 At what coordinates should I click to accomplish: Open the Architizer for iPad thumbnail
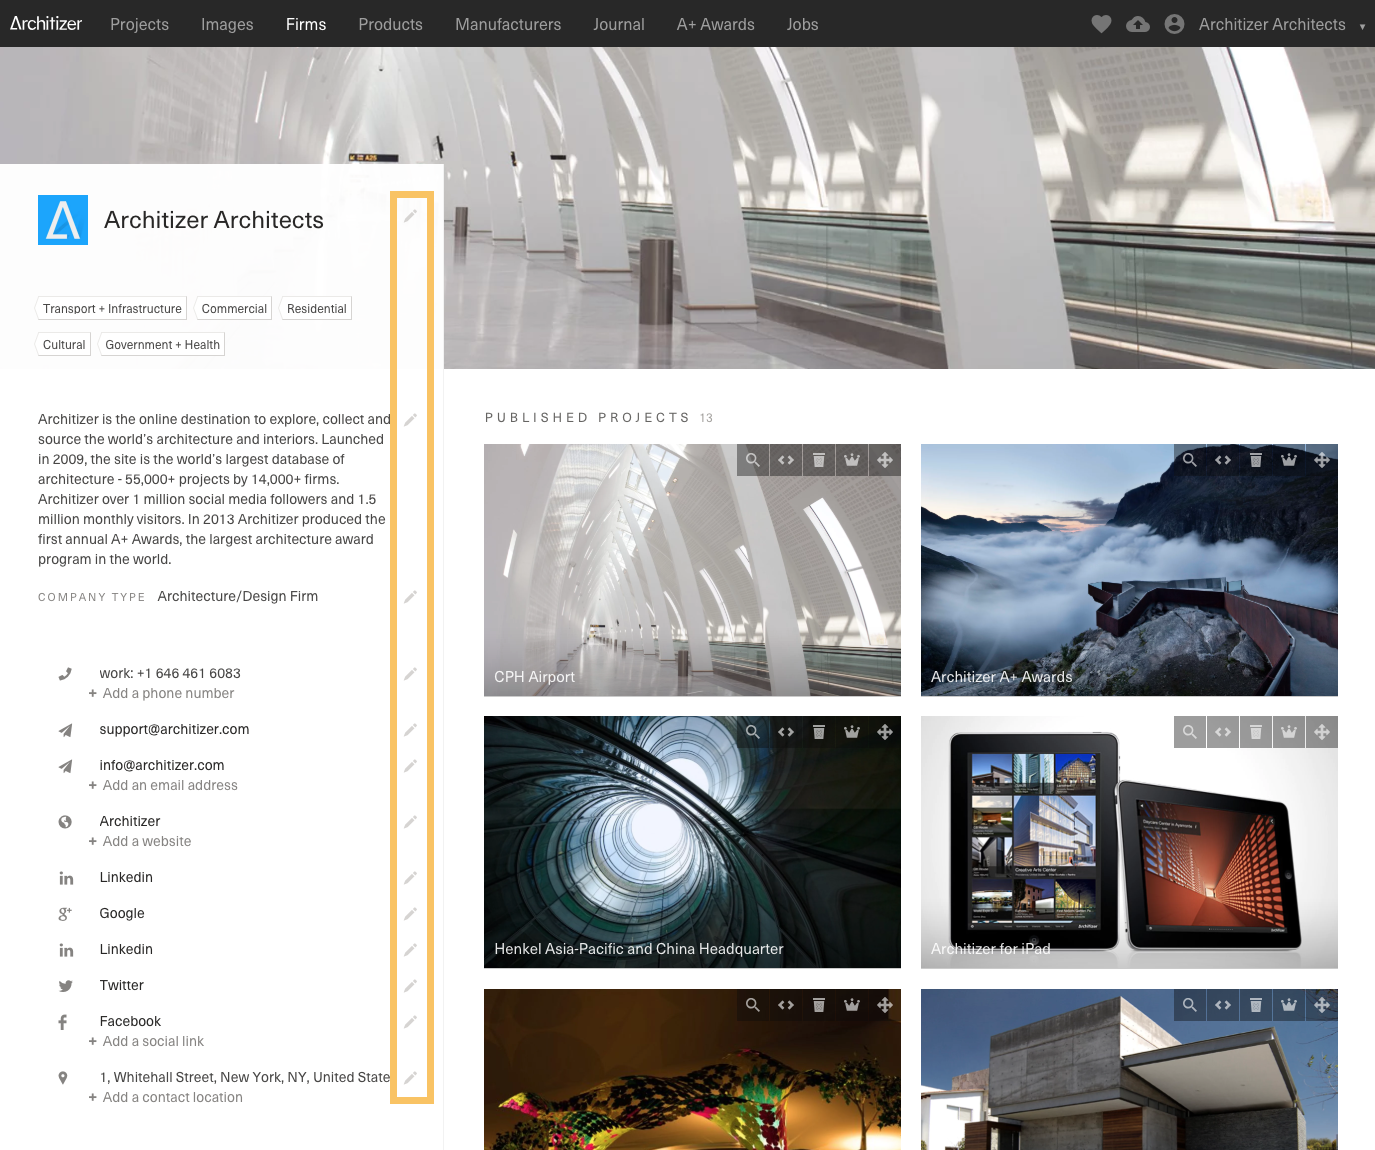coord(1129,842)
